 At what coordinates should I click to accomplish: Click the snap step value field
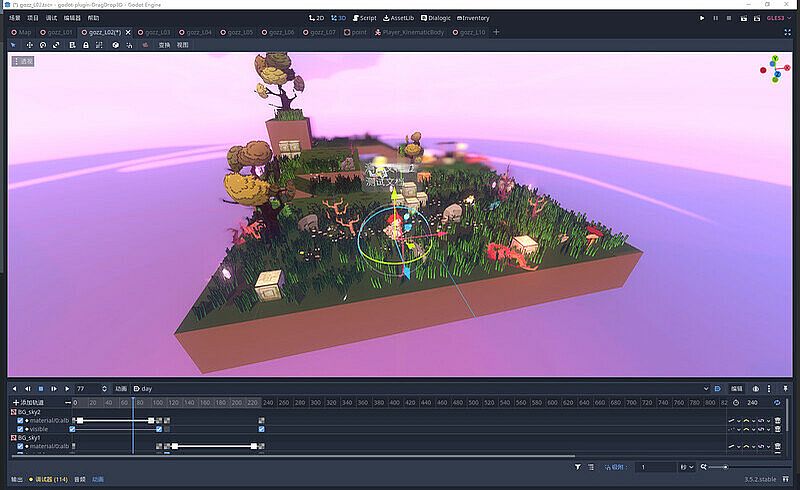[x=656, y=467]
